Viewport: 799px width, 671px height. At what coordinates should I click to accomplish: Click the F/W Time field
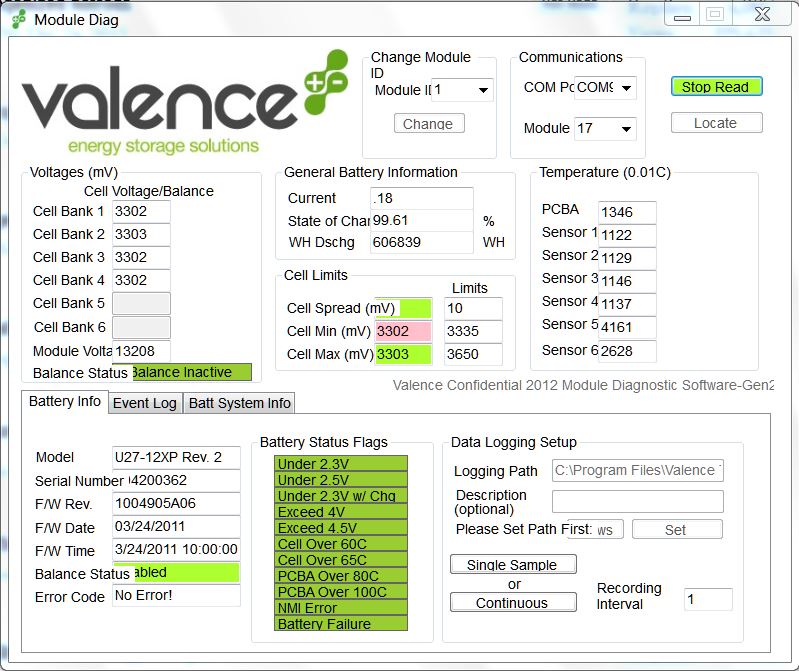click(x=176, y=549)
